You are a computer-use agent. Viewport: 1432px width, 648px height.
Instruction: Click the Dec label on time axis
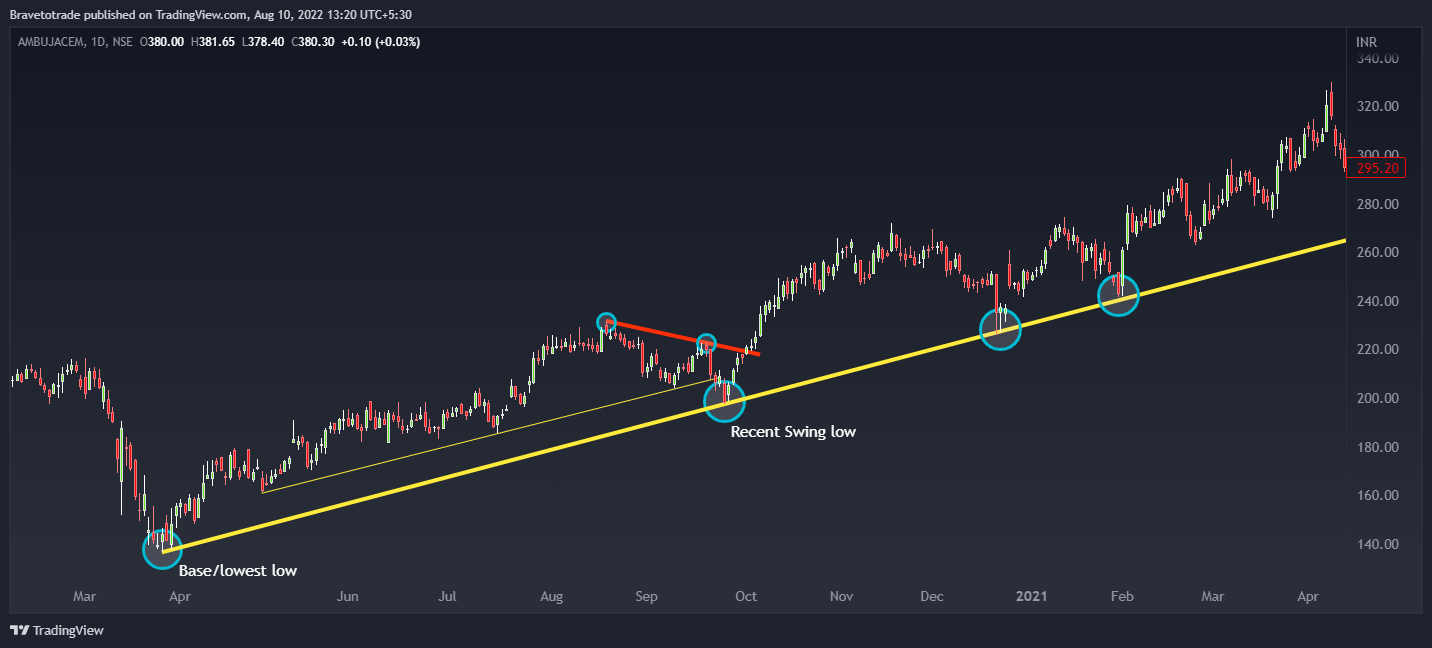point(932,597)
